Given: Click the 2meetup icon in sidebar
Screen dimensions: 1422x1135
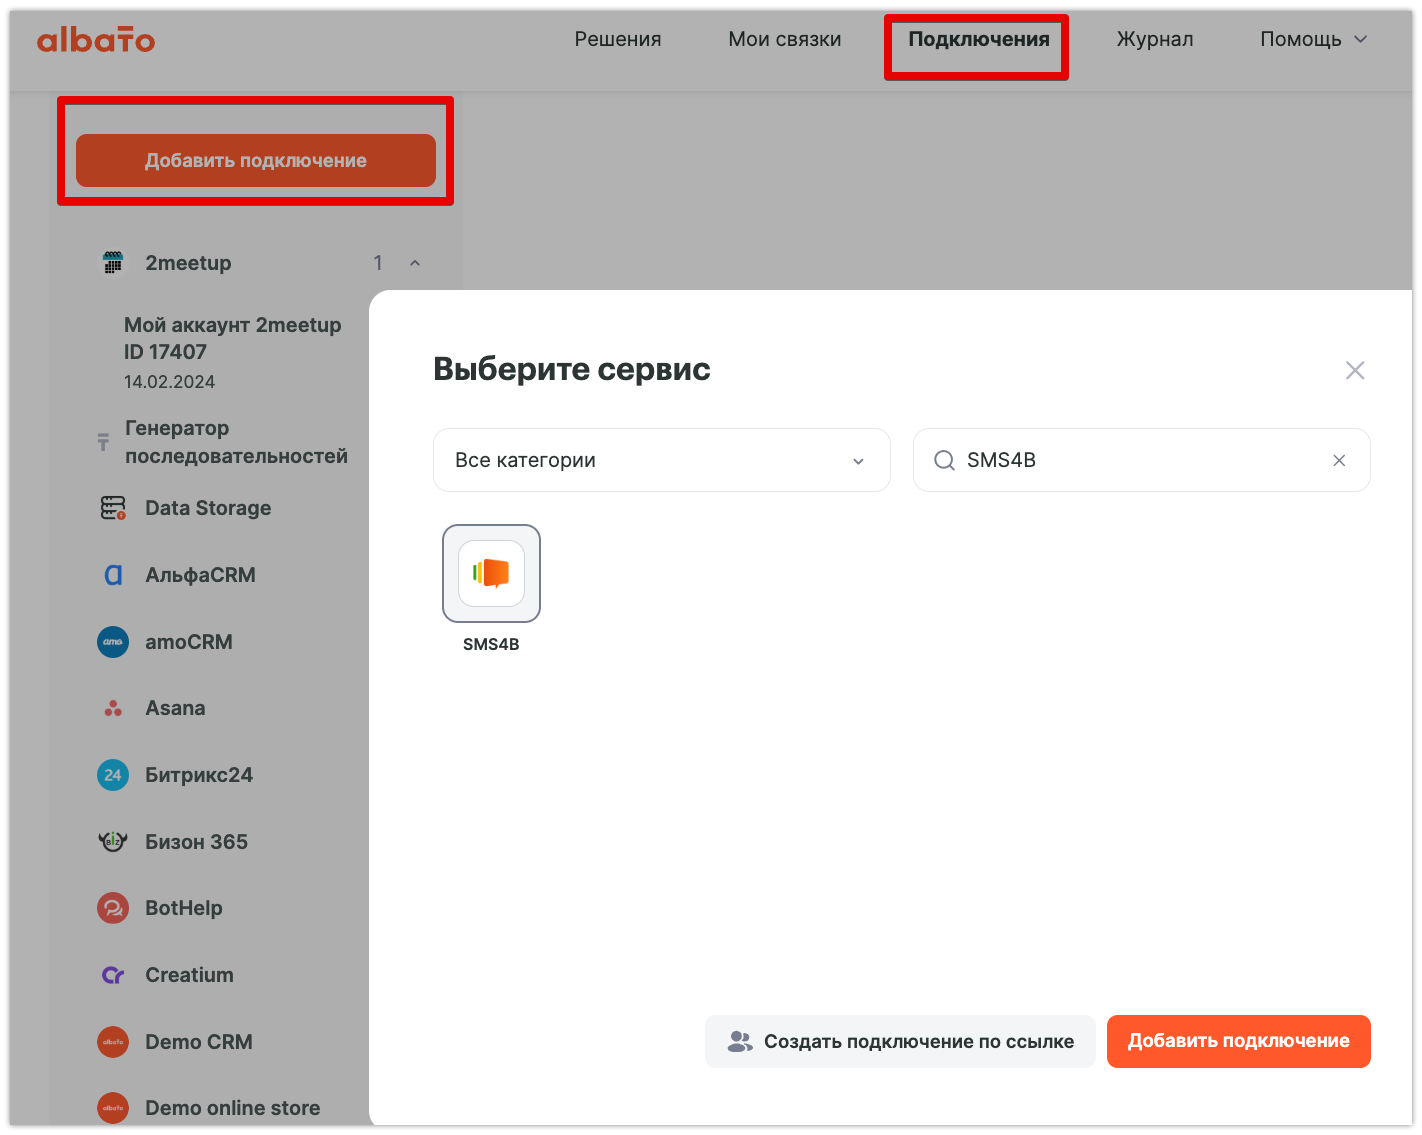Looking at the screenshot, I should (x=113, y=263).
